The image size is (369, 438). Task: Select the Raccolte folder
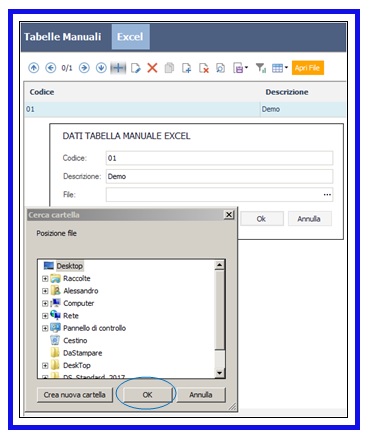77,278
